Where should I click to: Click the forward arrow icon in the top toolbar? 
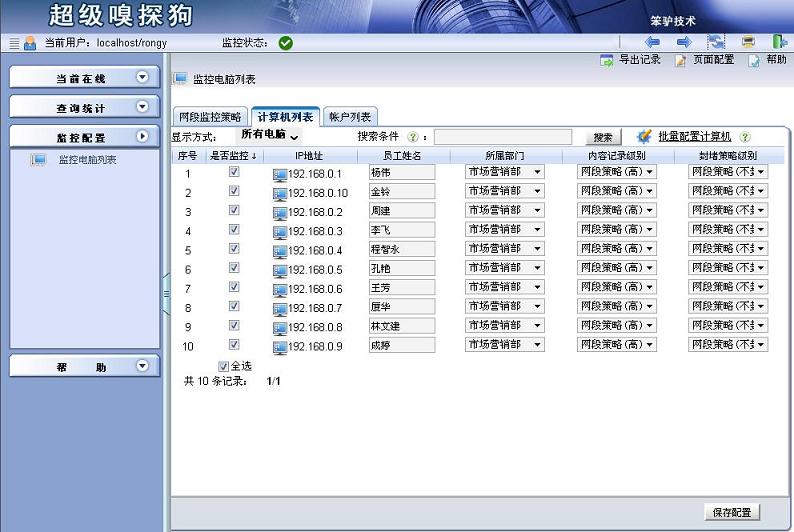click(684, 42)
